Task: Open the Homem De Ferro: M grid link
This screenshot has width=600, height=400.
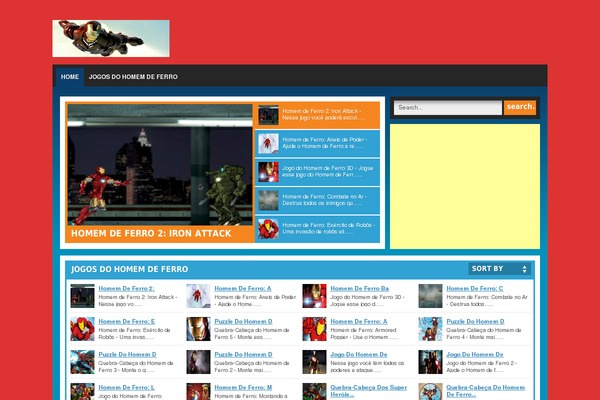Action: (x=243, y=387)
